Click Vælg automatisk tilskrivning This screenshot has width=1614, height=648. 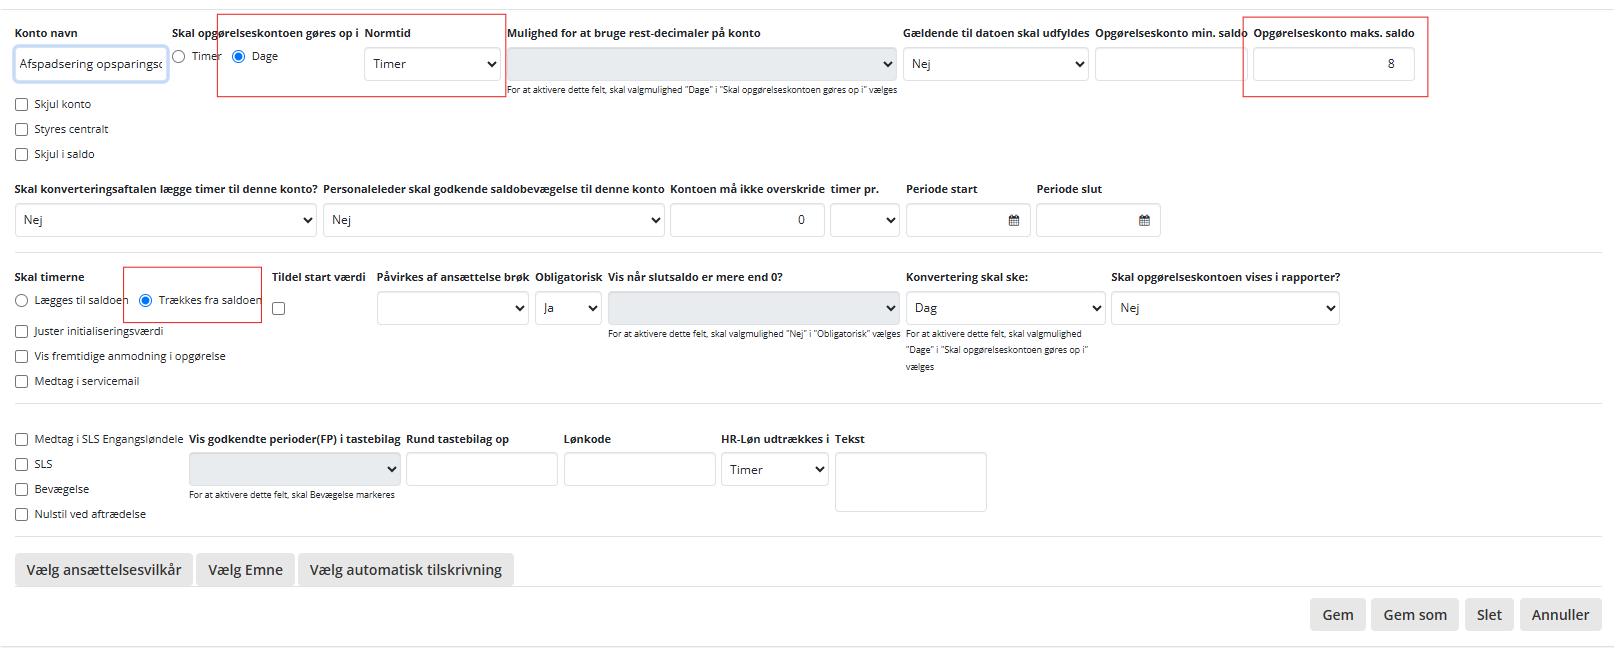pos(405,570)
